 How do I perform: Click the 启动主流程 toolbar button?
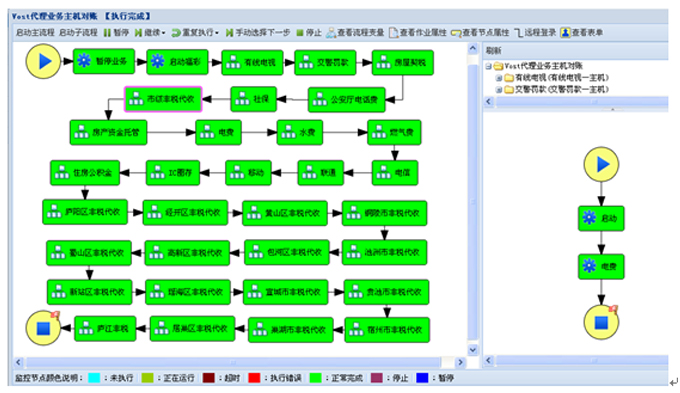click(35, 33)
